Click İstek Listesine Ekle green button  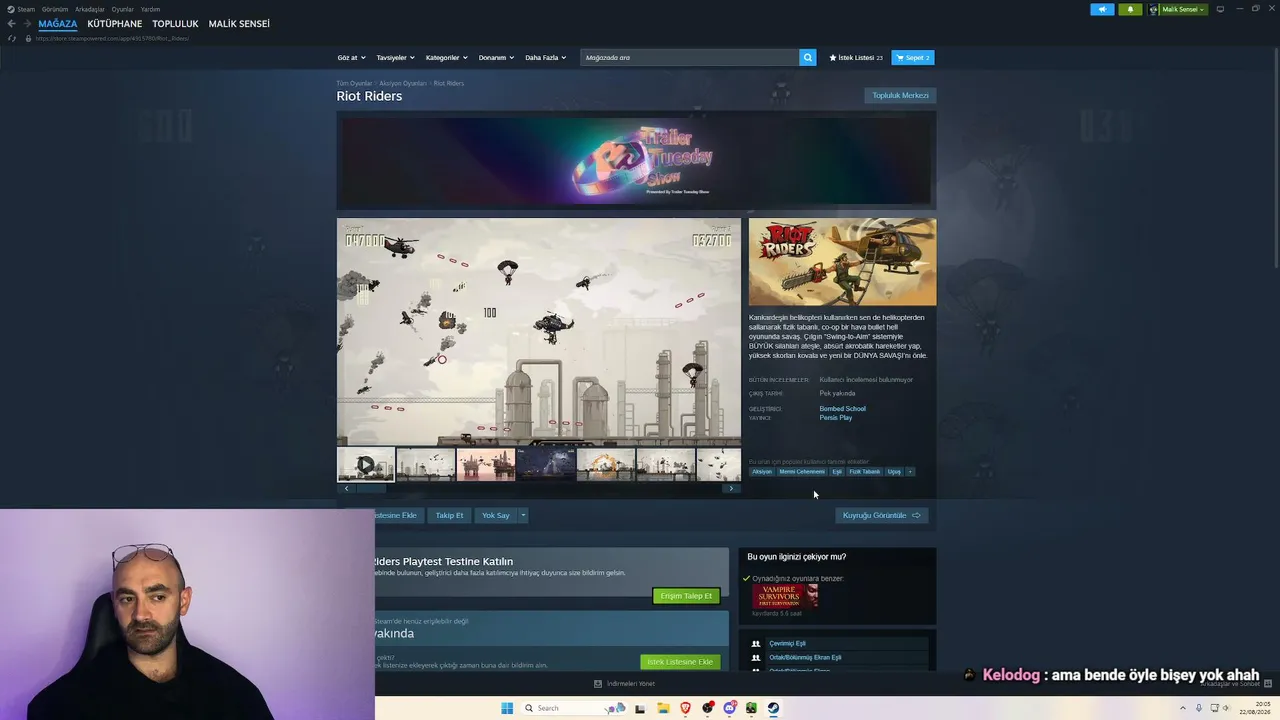680,662
